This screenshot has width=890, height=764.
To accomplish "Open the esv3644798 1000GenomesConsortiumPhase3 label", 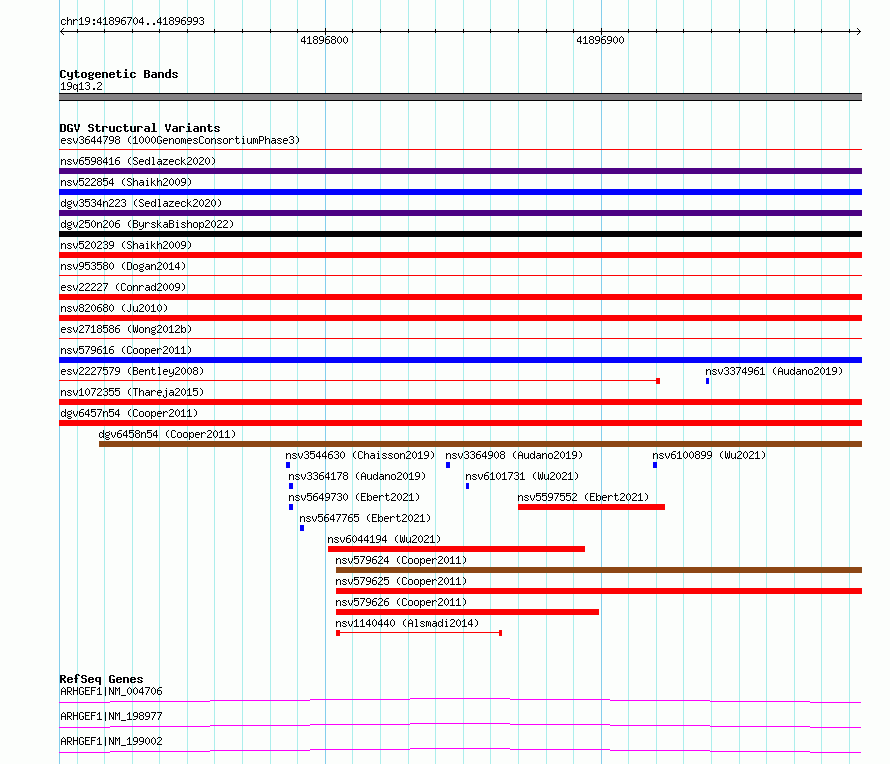I will 180,140.
